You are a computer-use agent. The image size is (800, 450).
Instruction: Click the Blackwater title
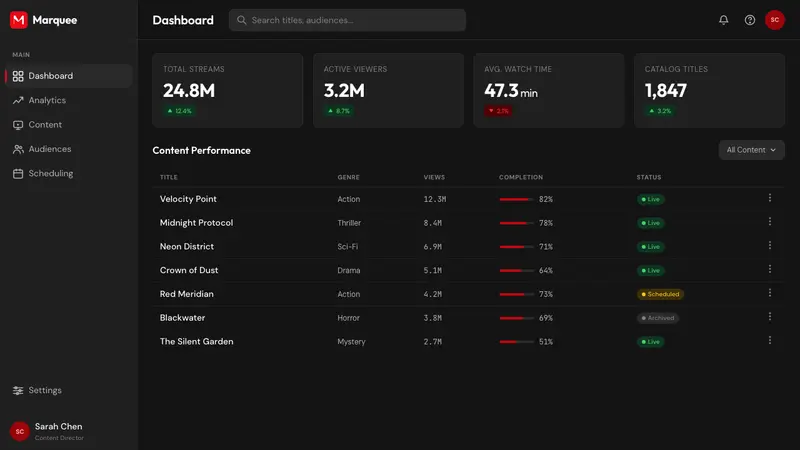182,318
